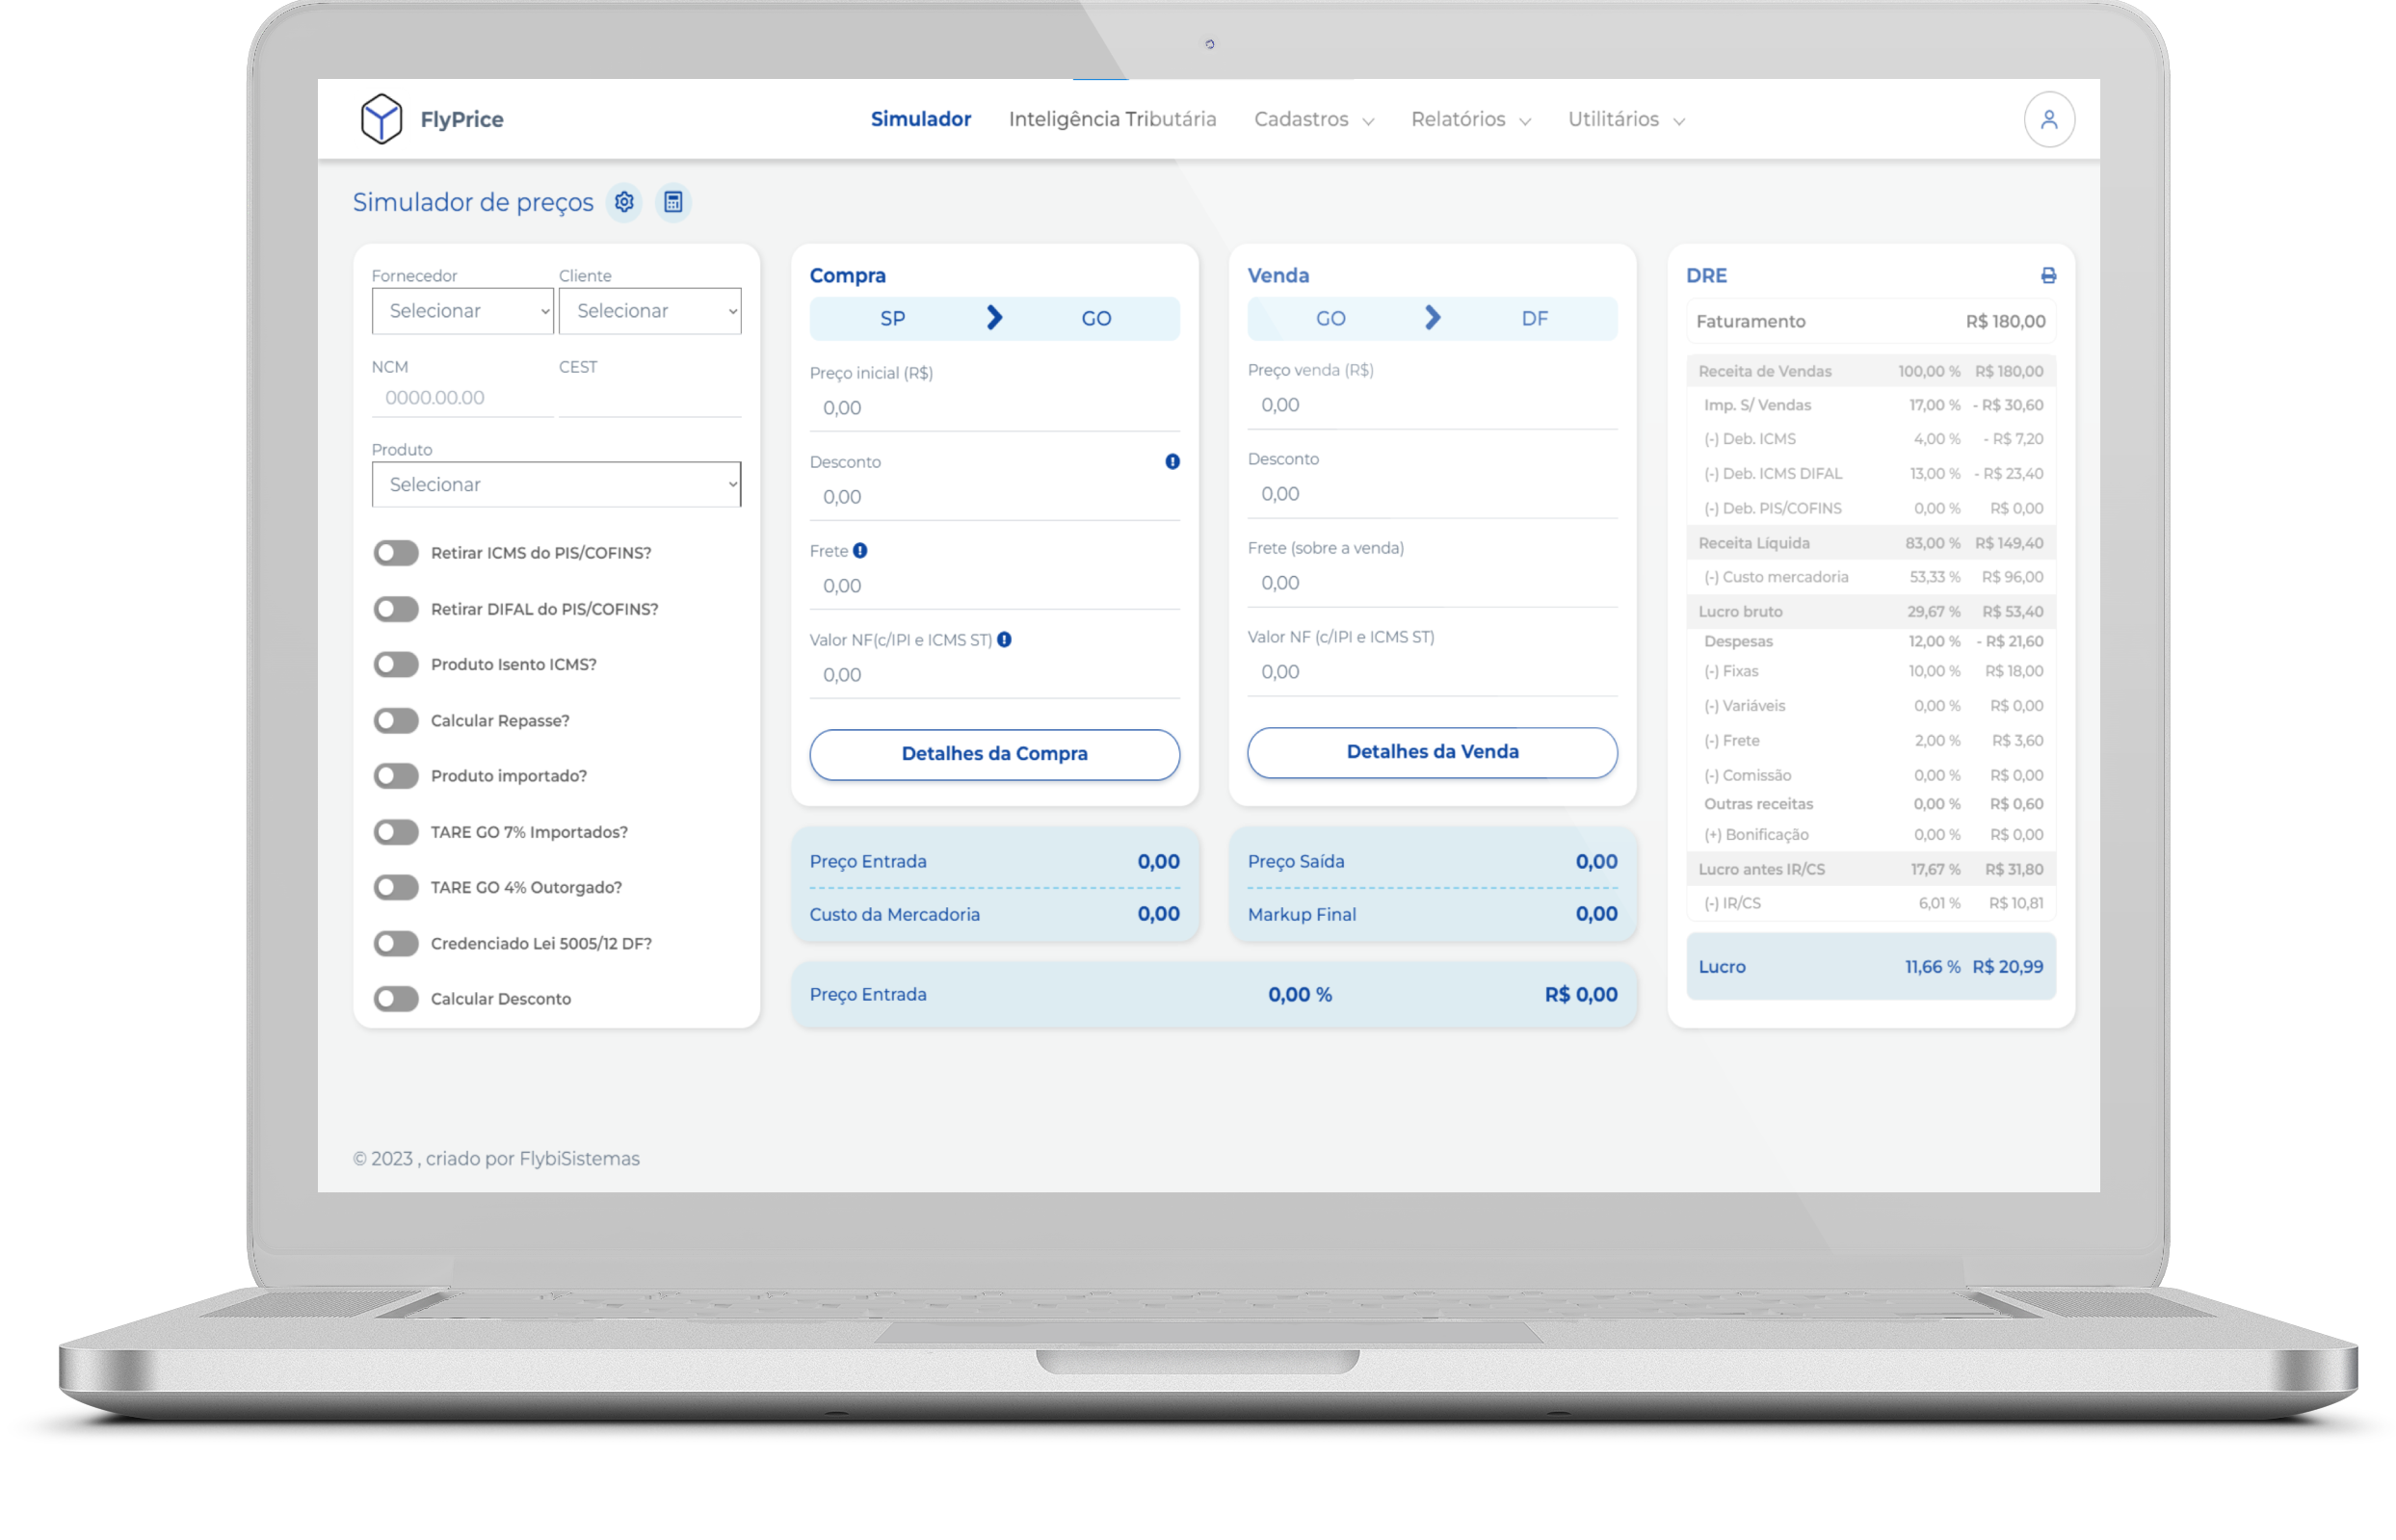The width and height of the screenshot is (2396, 1540).
Task: Select DF destination state in Venda
Action: tap(1533, 318)
